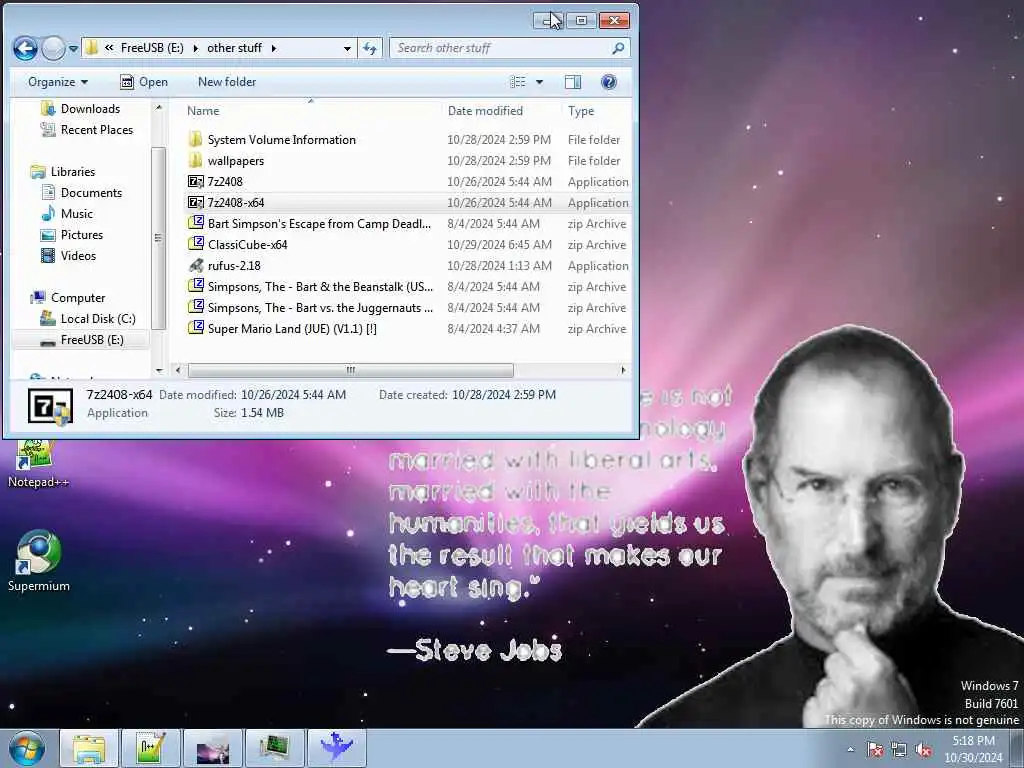The width and height of the screenshot is (1024, 768).
Task: Click the greyed-out forward arrow button
Action: pyautogui.click(x=53, y=48)
